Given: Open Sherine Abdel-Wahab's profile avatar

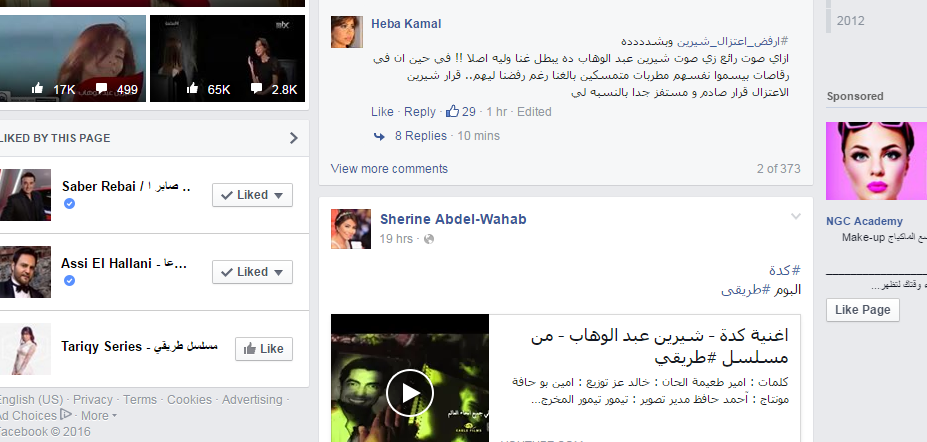Looking at the screenshot, I should [x=351, y=229].
